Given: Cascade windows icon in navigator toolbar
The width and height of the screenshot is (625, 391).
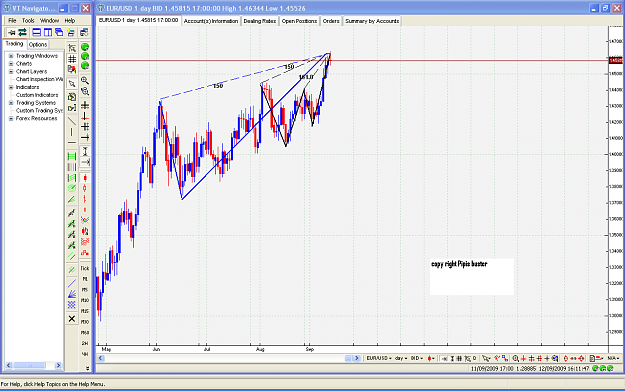Looking at the screenshot, I should click(59, 32).
